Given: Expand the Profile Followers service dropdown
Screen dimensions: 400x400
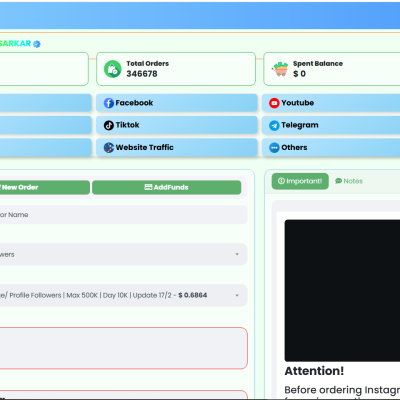Looking at the screenshot, I should 123,295.
